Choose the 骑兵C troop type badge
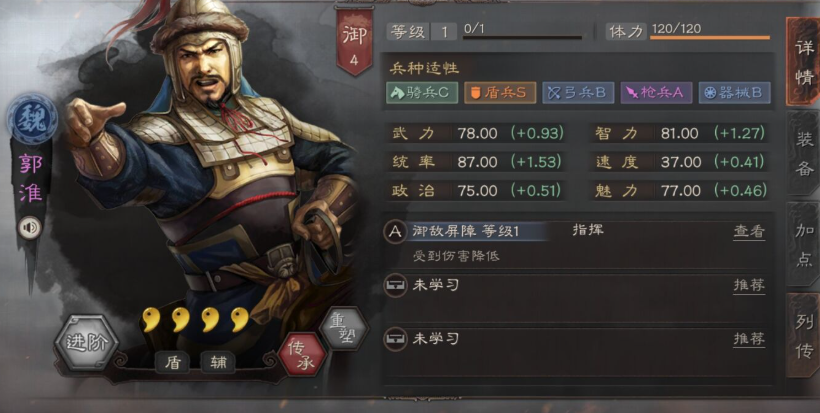Screen dimensions: 820x413 pyautogui.click(x=423, y=93)
